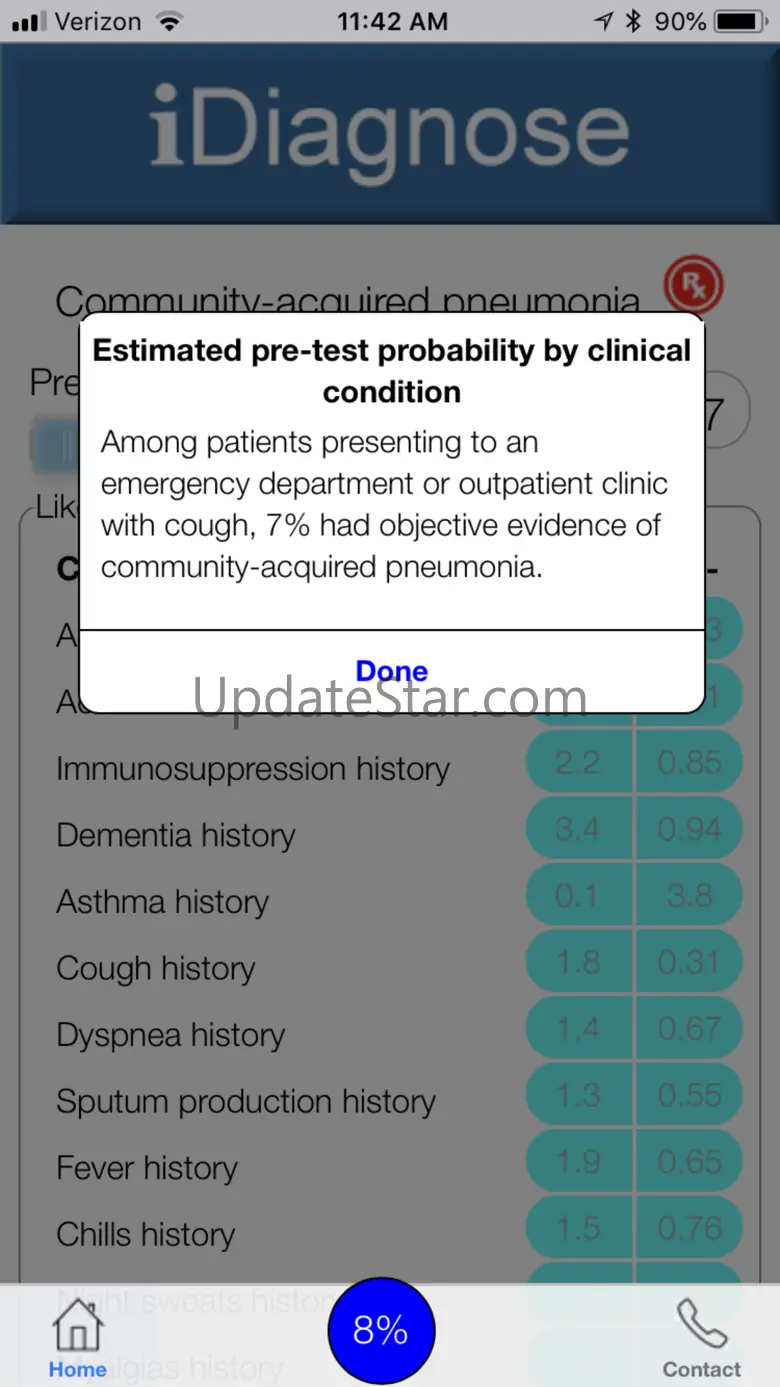Select Dementia history negative ratio 0.94
The height and width of the screenshot is (1387, 780).
point(689,829)
